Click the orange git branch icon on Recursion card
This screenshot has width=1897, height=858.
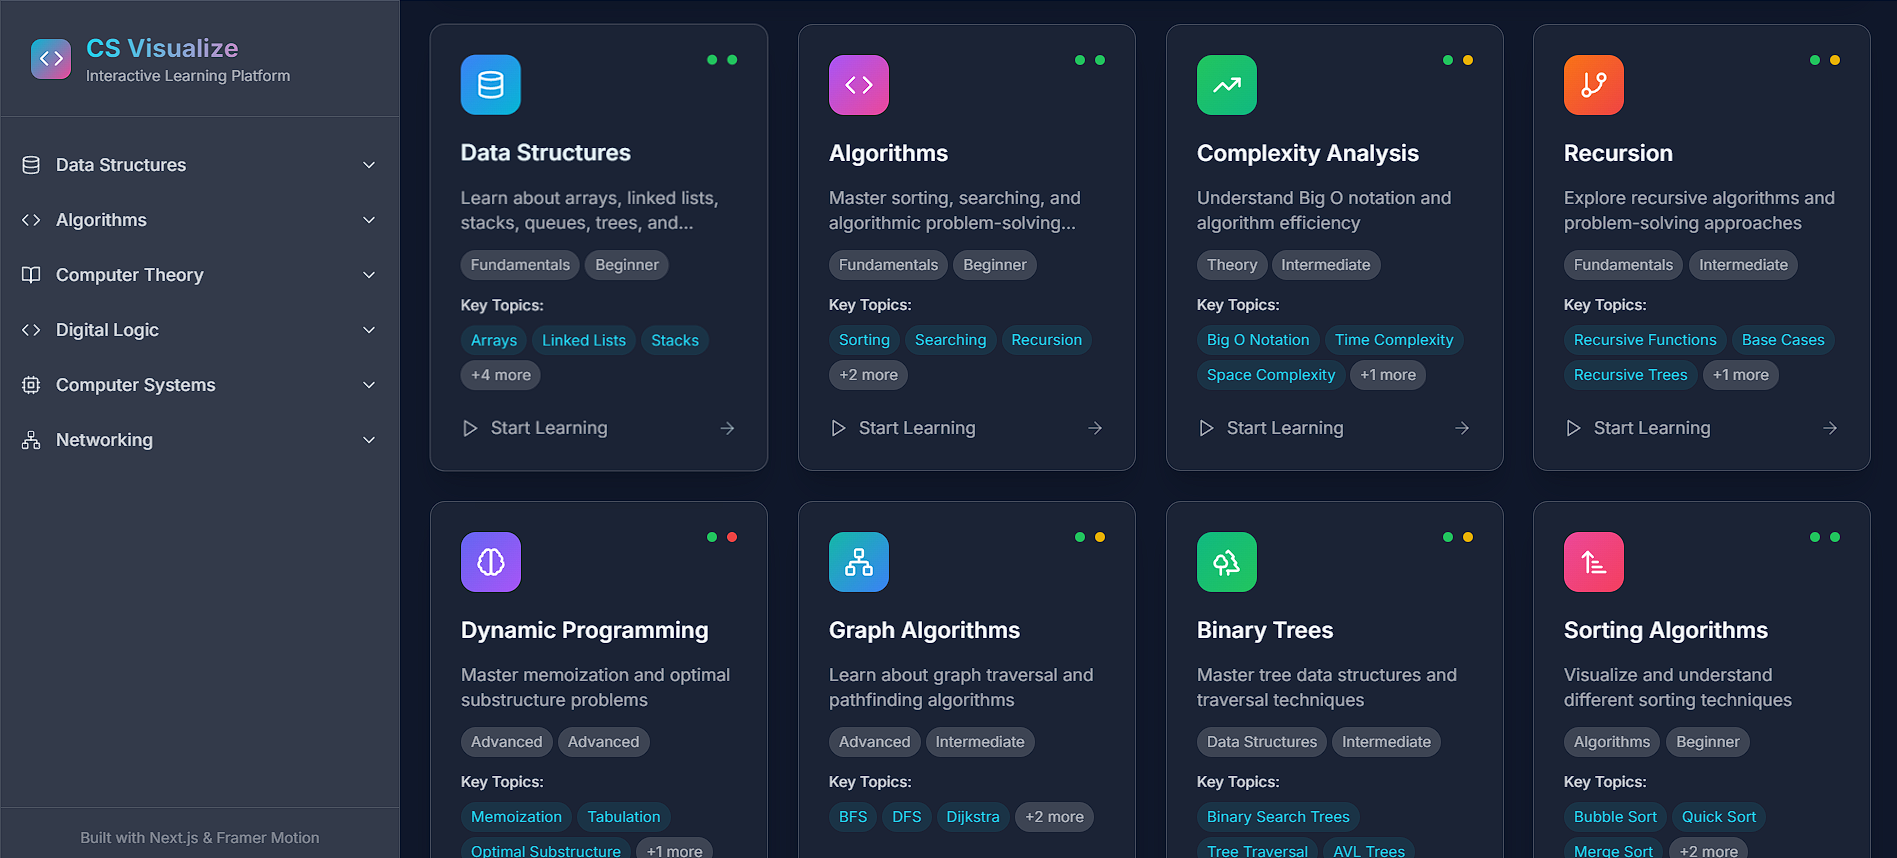click(1593, 85)
